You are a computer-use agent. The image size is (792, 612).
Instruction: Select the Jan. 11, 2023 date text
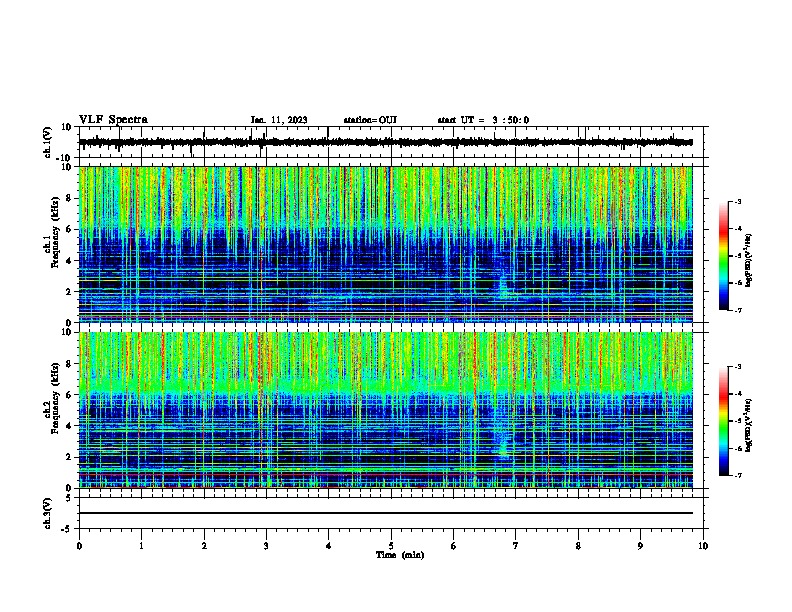pos(279,120)
